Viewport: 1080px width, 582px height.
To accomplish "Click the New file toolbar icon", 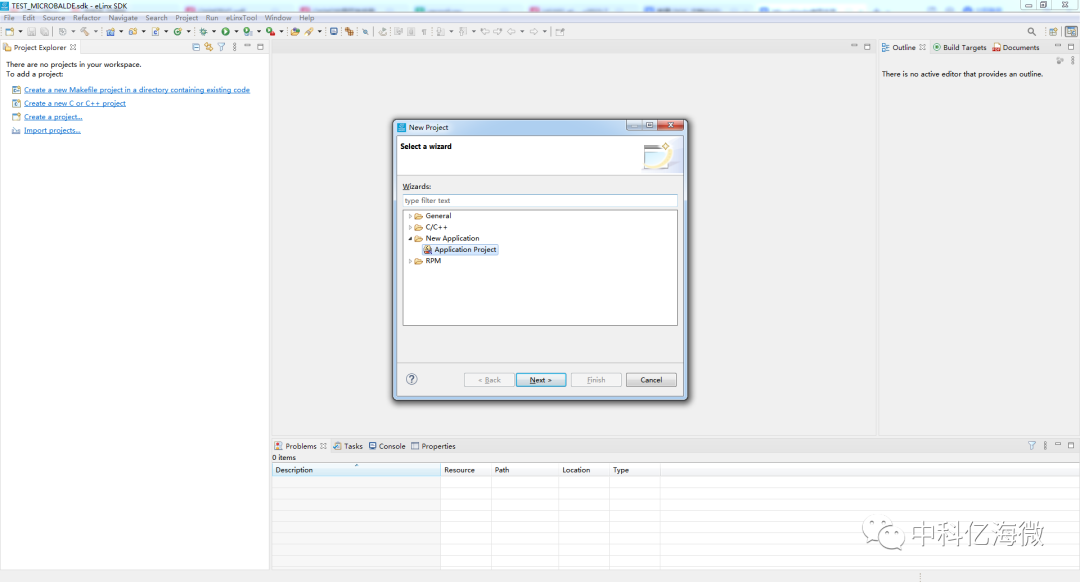I will pos(10,32).
